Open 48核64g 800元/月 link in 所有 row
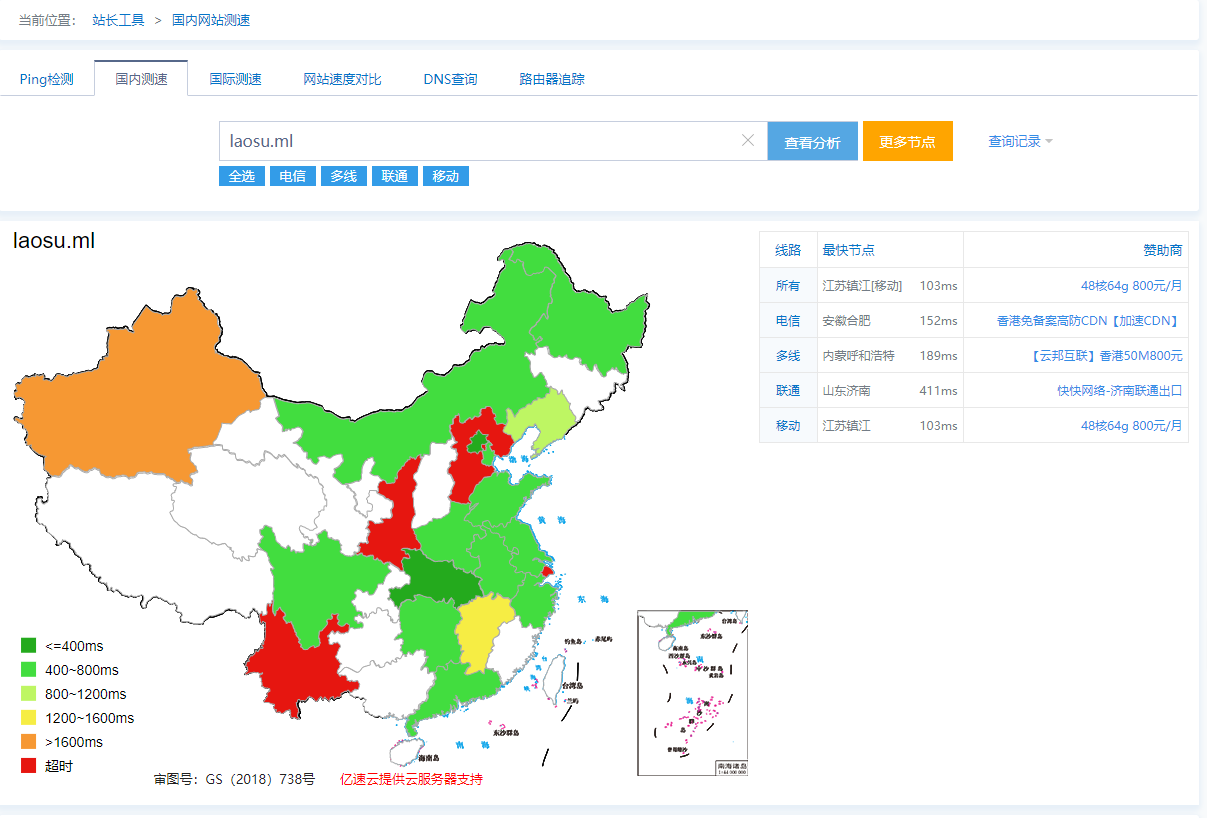Image resolution: width=1207 pixels, height=818 pixels. pos(1132,286)
